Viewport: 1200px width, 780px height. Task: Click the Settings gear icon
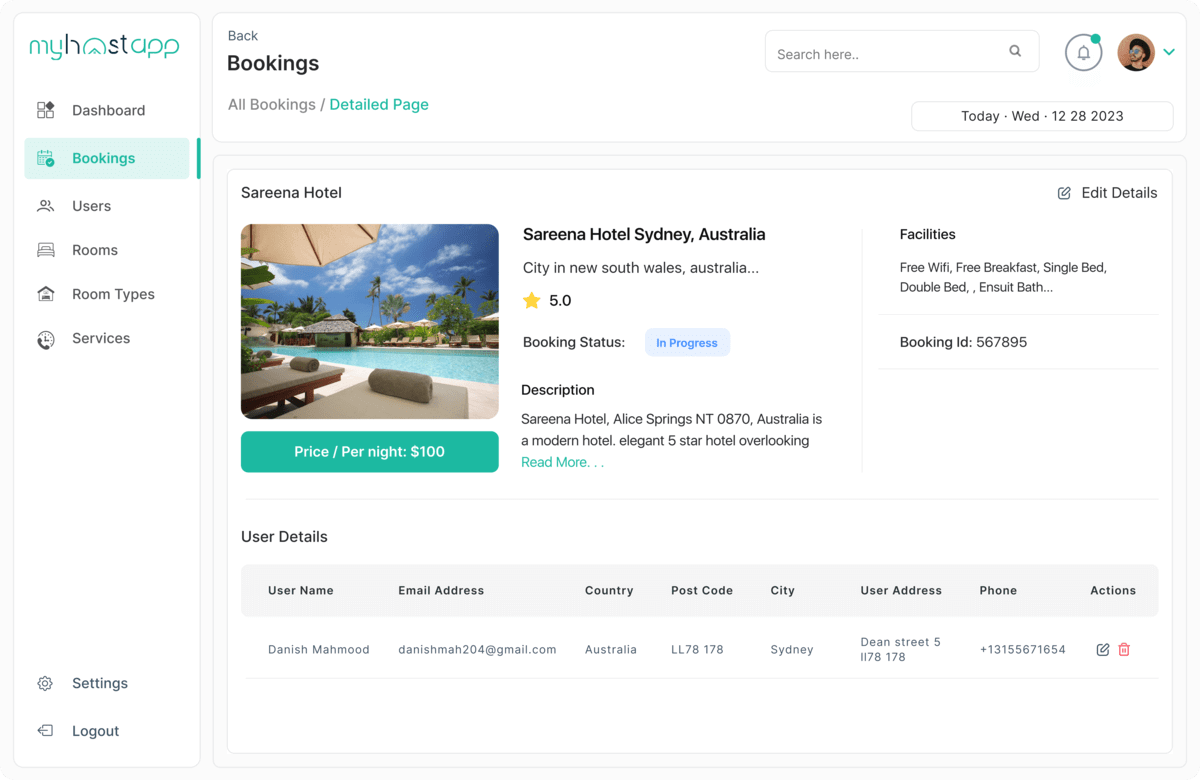click(x=45, y=684)
